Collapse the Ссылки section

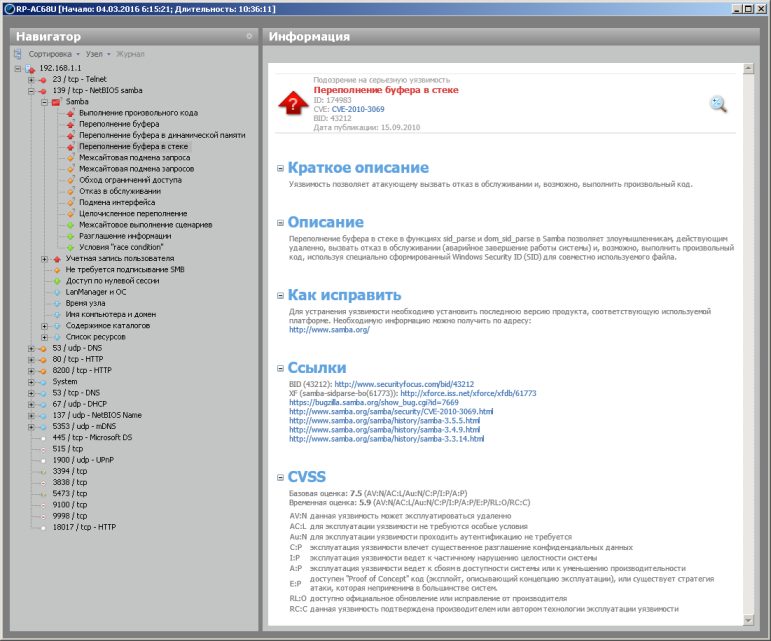[x=280, y=368]
